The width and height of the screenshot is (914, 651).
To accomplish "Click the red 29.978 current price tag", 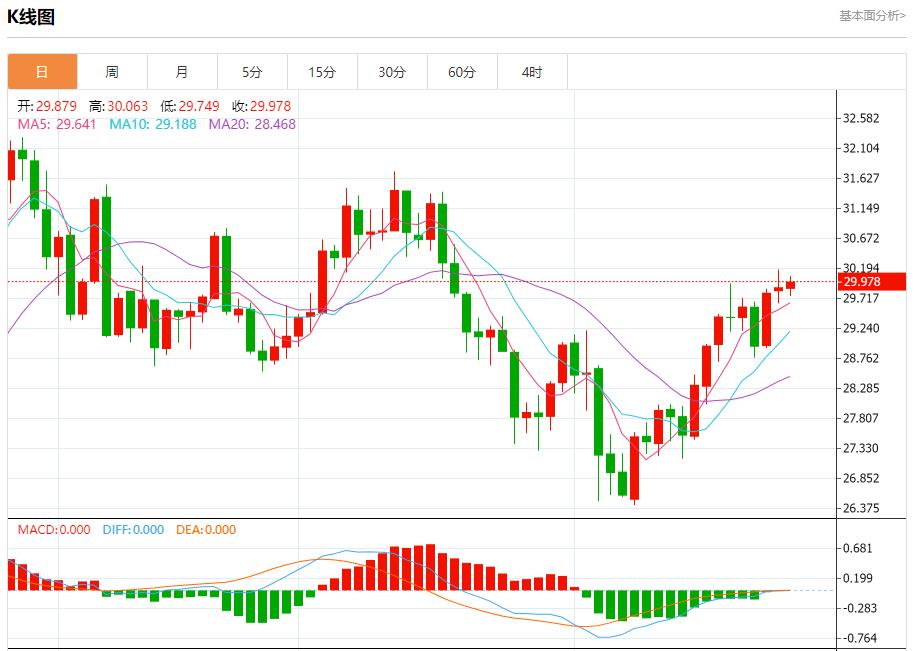I will pos(860,282).
